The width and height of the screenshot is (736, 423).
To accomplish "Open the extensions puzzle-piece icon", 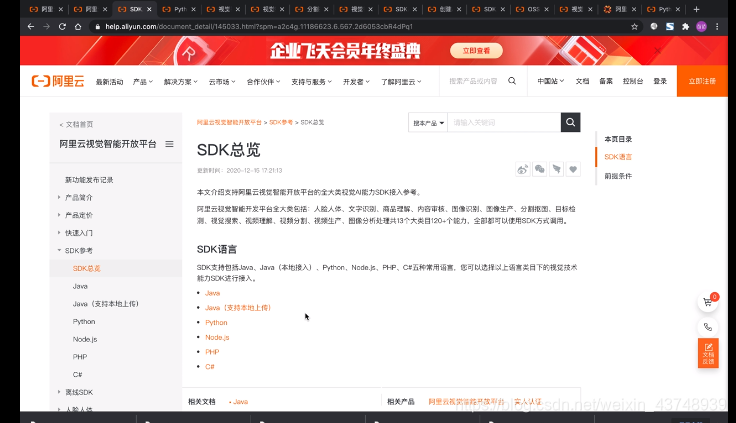I will (x=686, y=27).
